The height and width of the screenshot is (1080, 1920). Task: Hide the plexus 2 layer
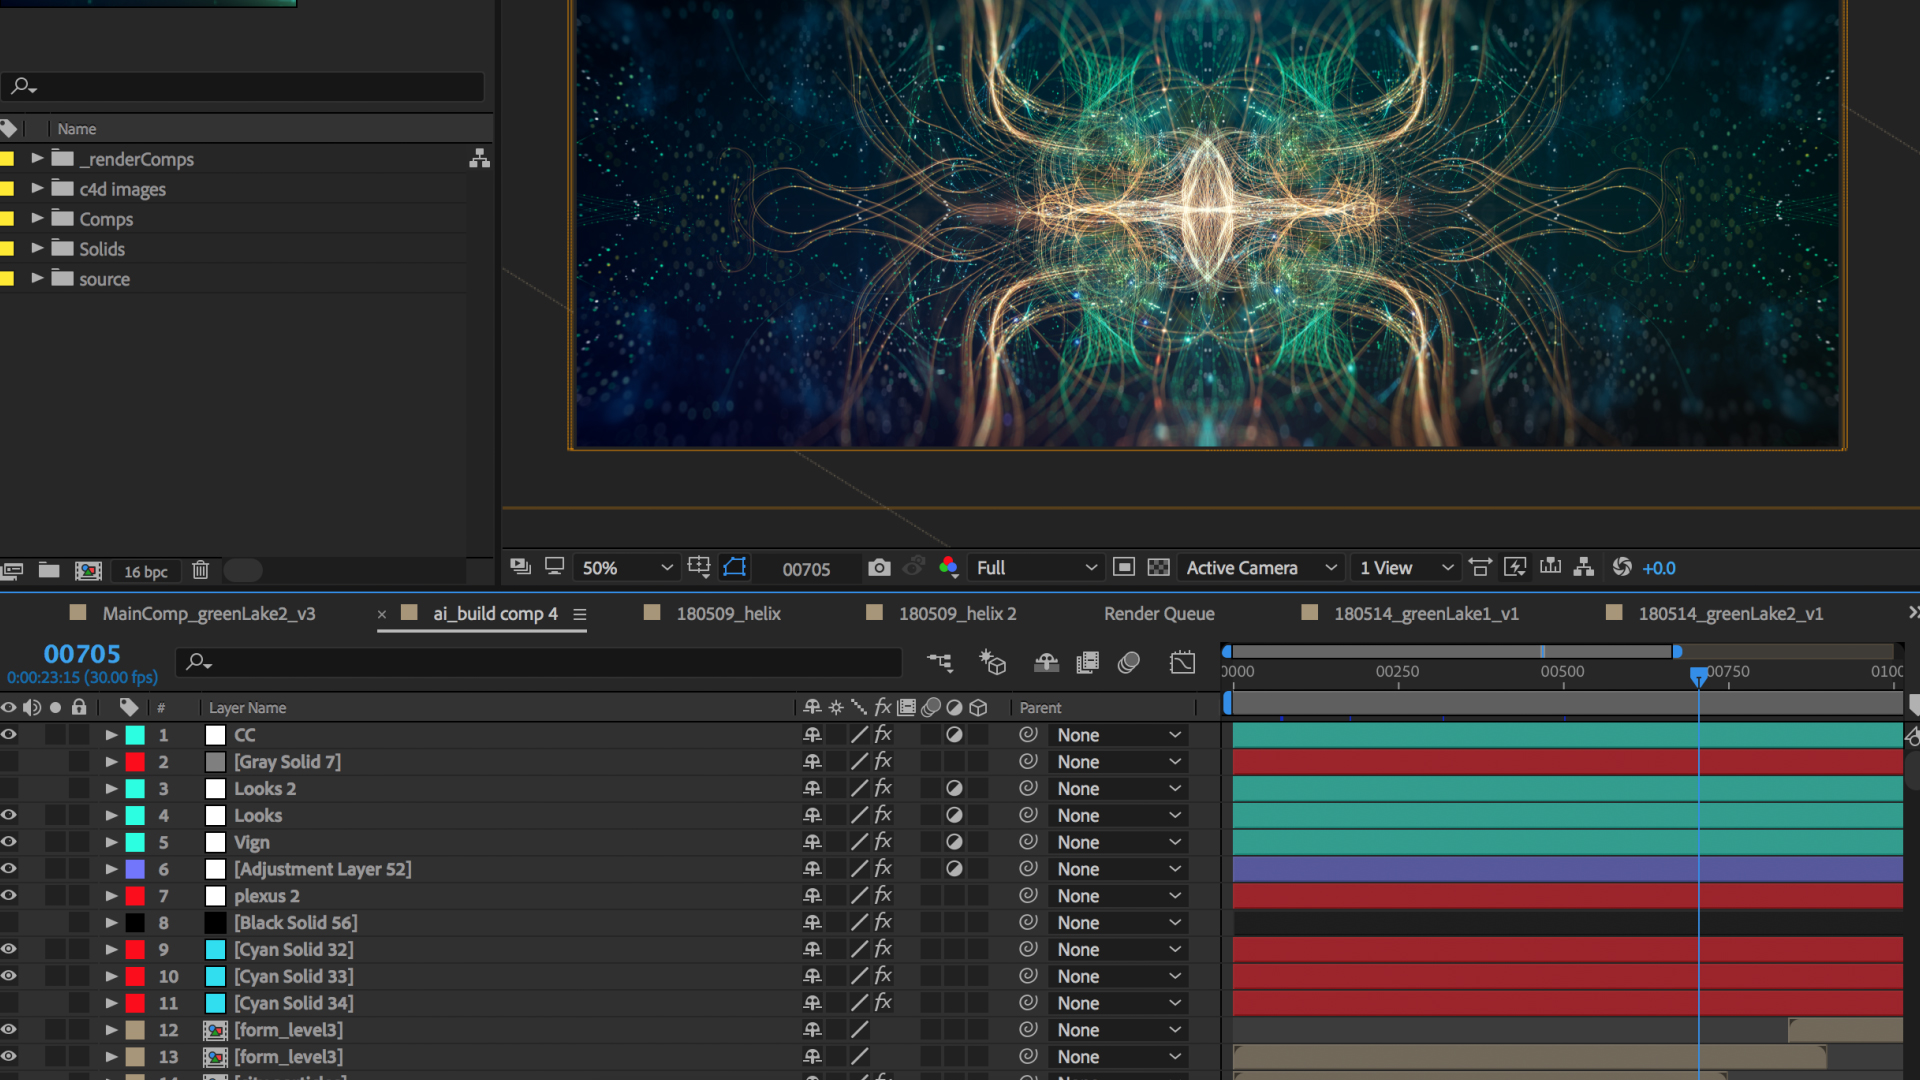9,896
